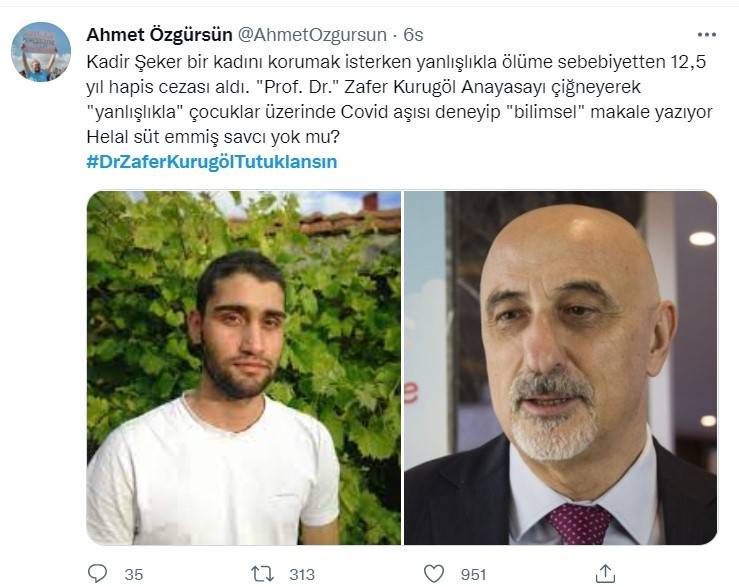The height and width of the screenshot is (587, 739).
Task: Open photo of young man in white t-shirt
Action: click(244, 368)
